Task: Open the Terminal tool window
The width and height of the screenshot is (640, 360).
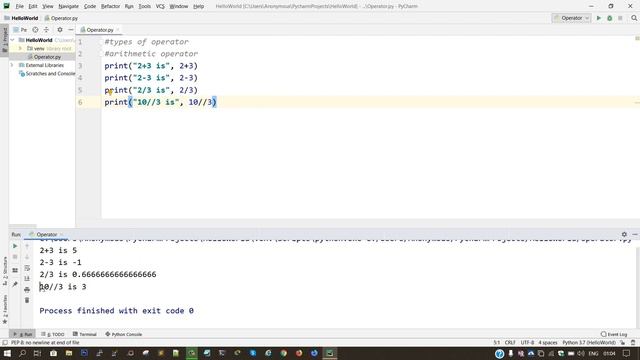Action: pos(84,334)
